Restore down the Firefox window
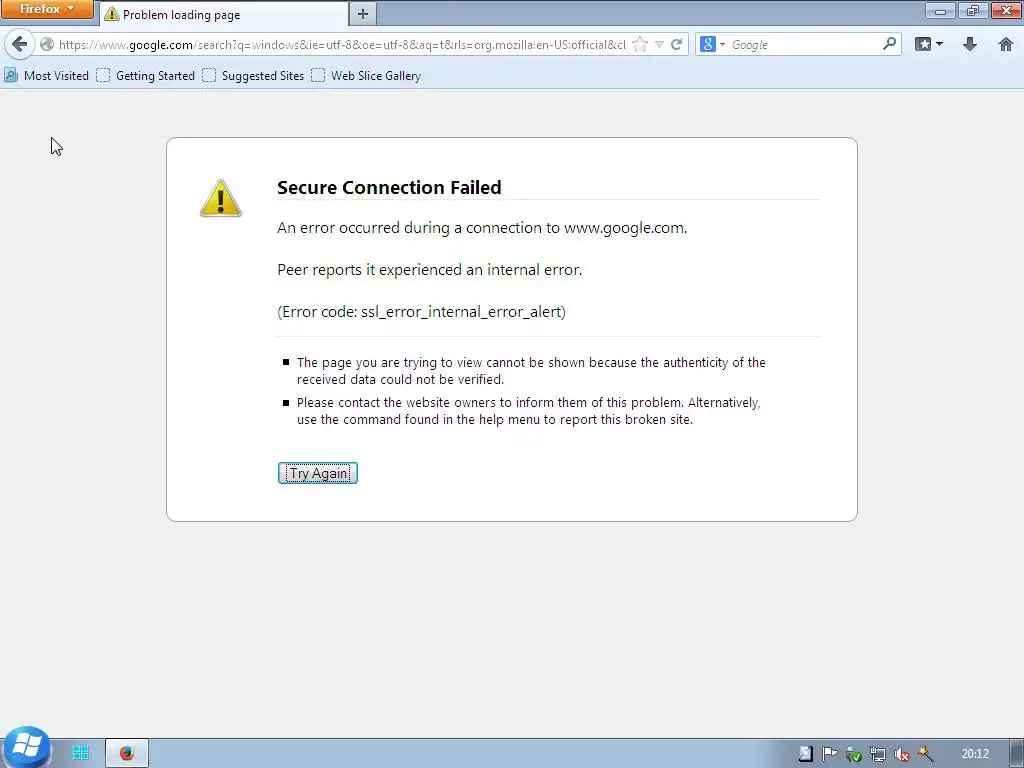This screenshot has width=1024, height=768. [972, 10]
